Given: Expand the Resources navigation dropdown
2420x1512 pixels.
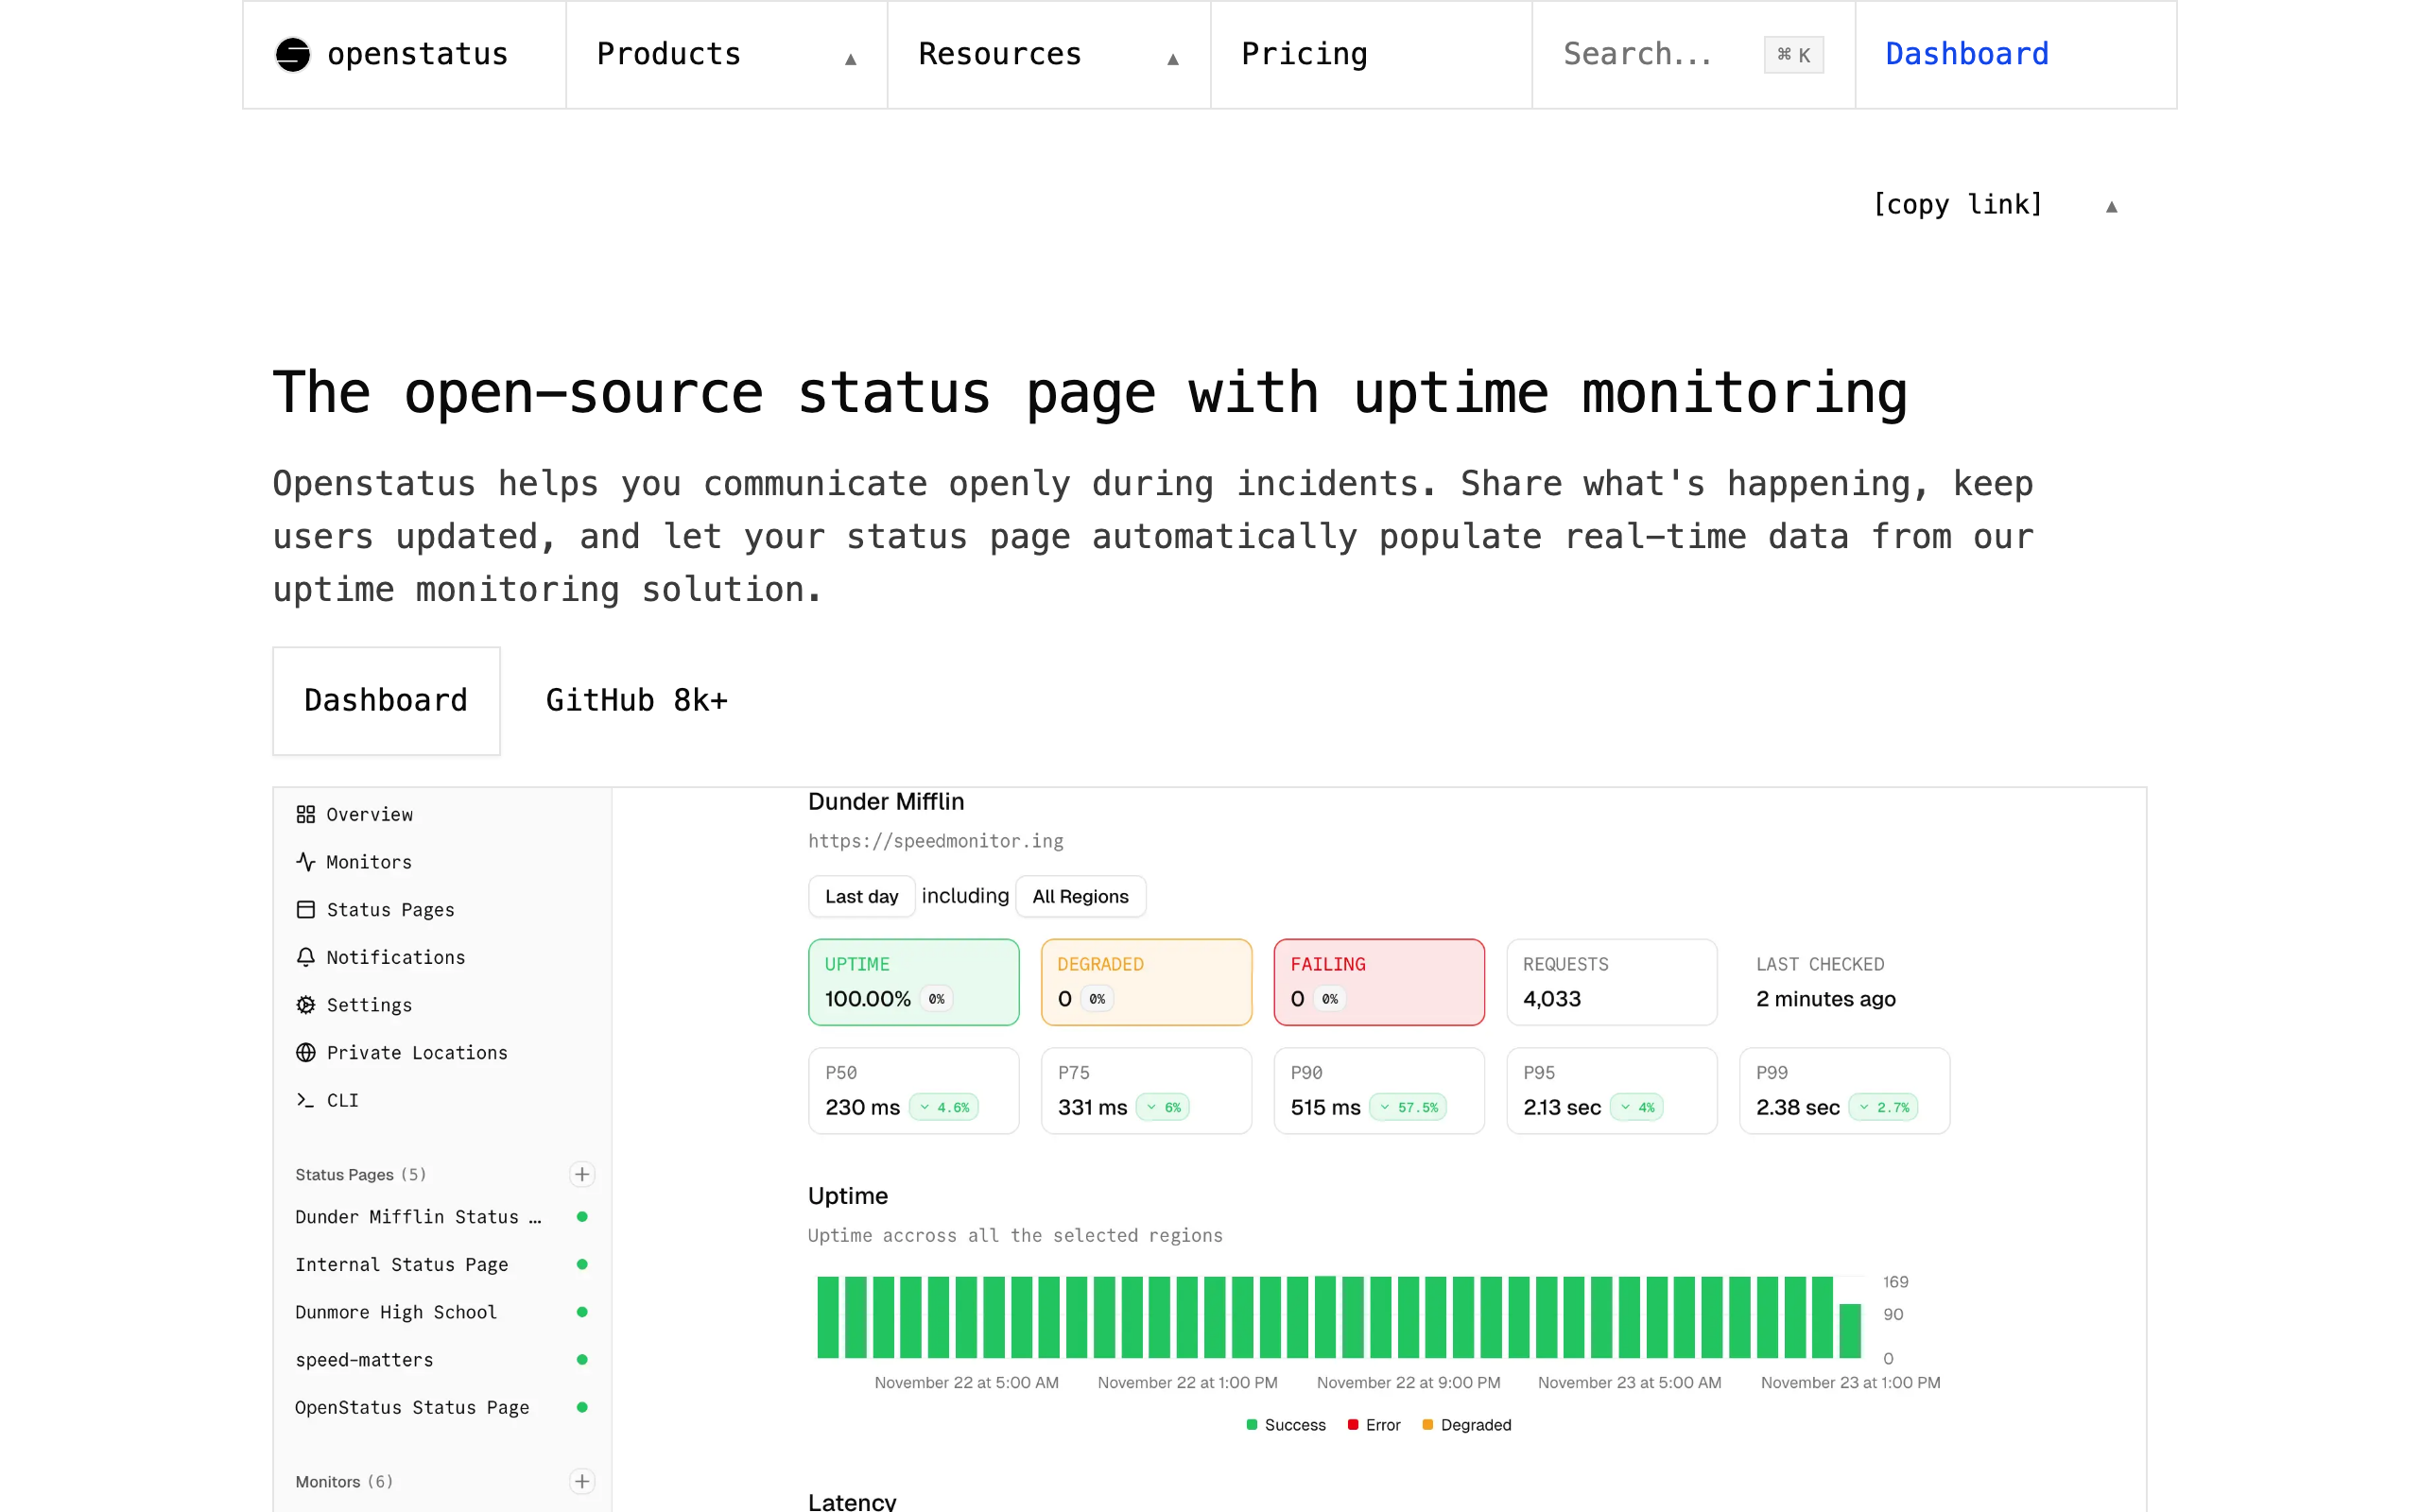Looking at the screenshot, I should point(1048,54).
